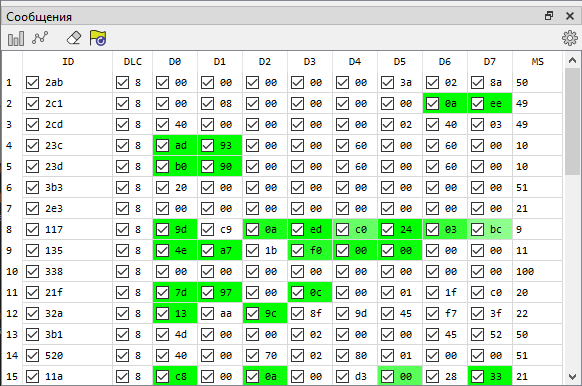582x386 pixels.
Task: Open the line graph plot icon
Action: (40, 38)
